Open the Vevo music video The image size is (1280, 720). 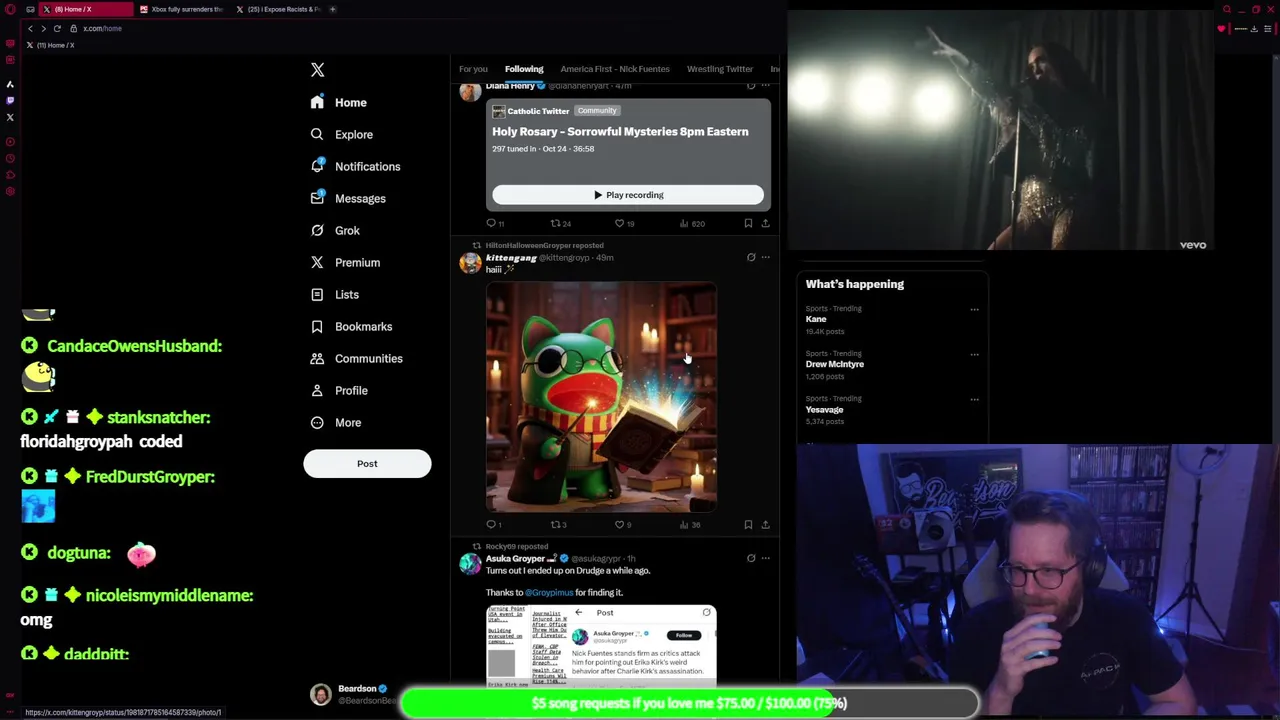click(x=1000, y=130)
